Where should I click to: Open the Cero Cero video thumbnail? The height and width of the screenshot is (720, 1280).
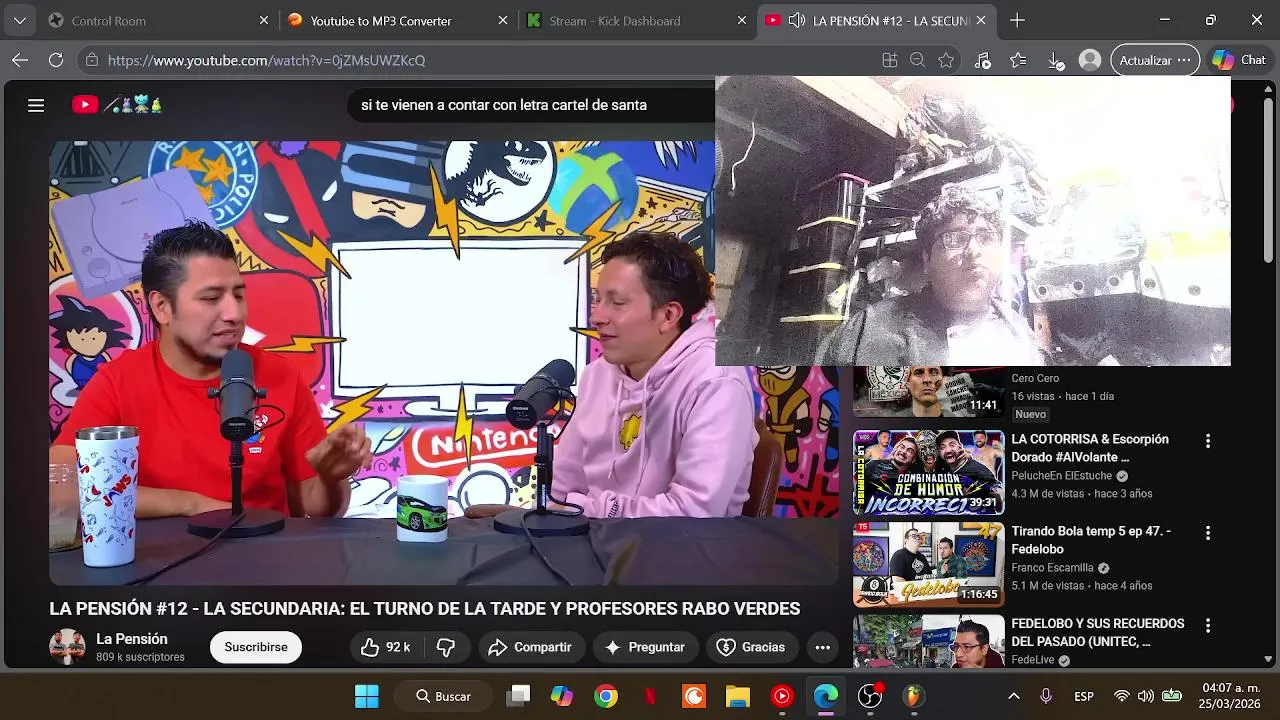[928, 392]
